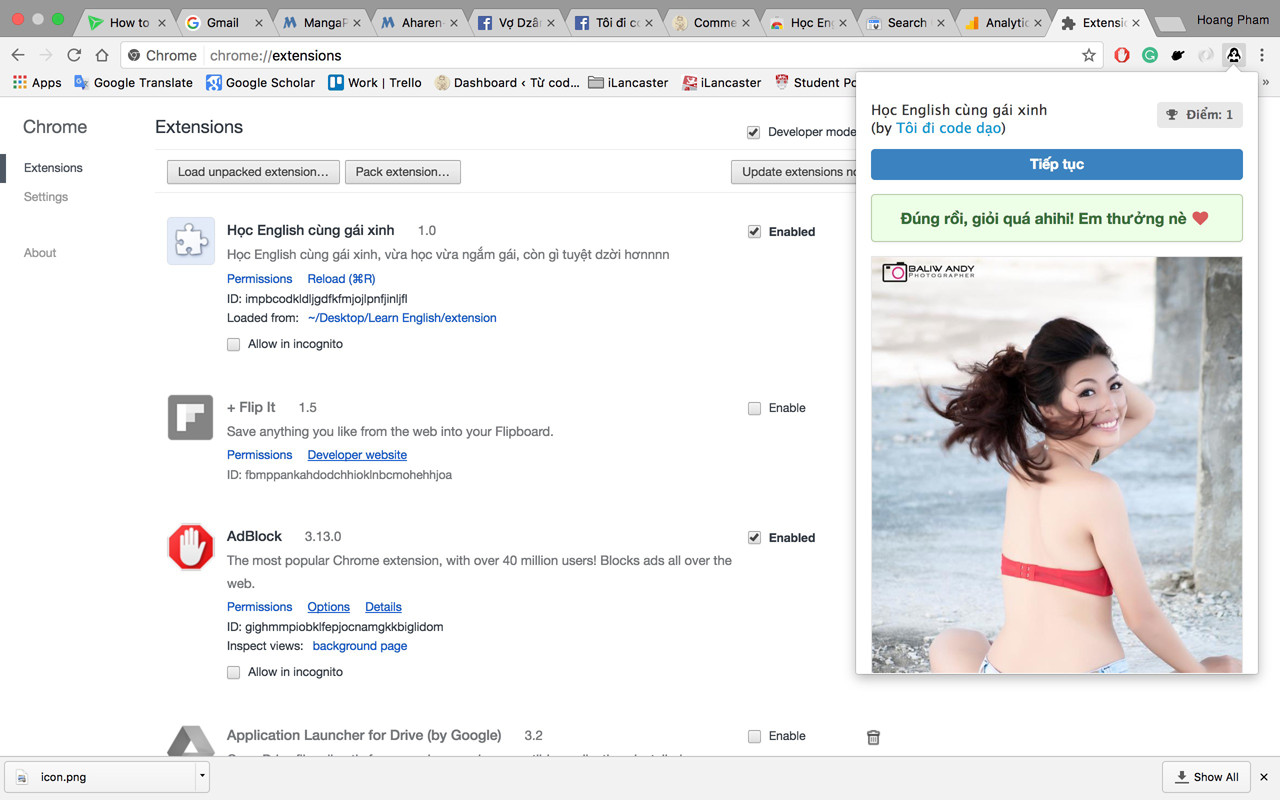Screen dimensions: 1280x800
Task: Bookmark page with the star icon
Action: pyautogui.click(x=1089, y=56)
